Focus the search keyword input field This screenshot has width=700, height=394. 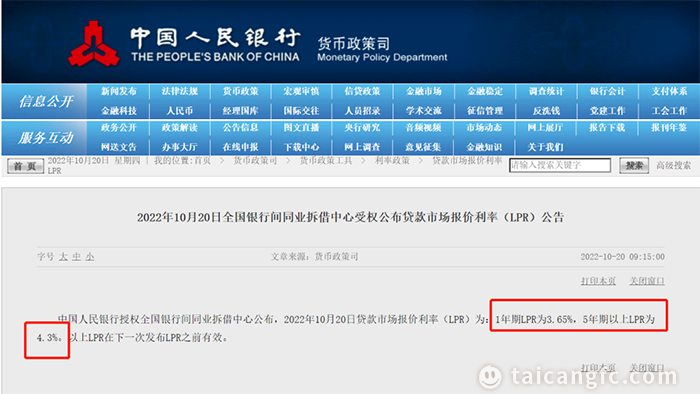(560, 165)
